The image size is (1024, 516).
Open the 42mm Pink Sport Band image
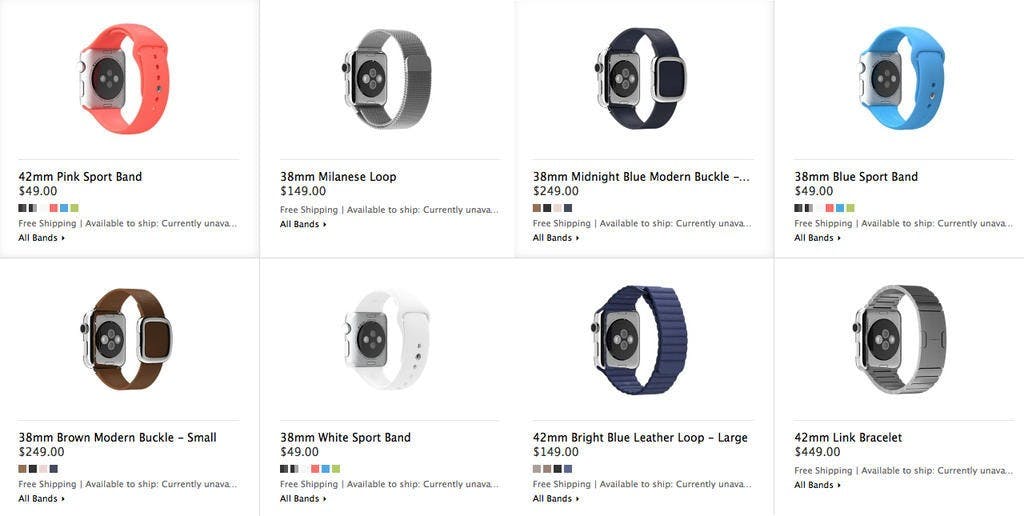(124, 78)
